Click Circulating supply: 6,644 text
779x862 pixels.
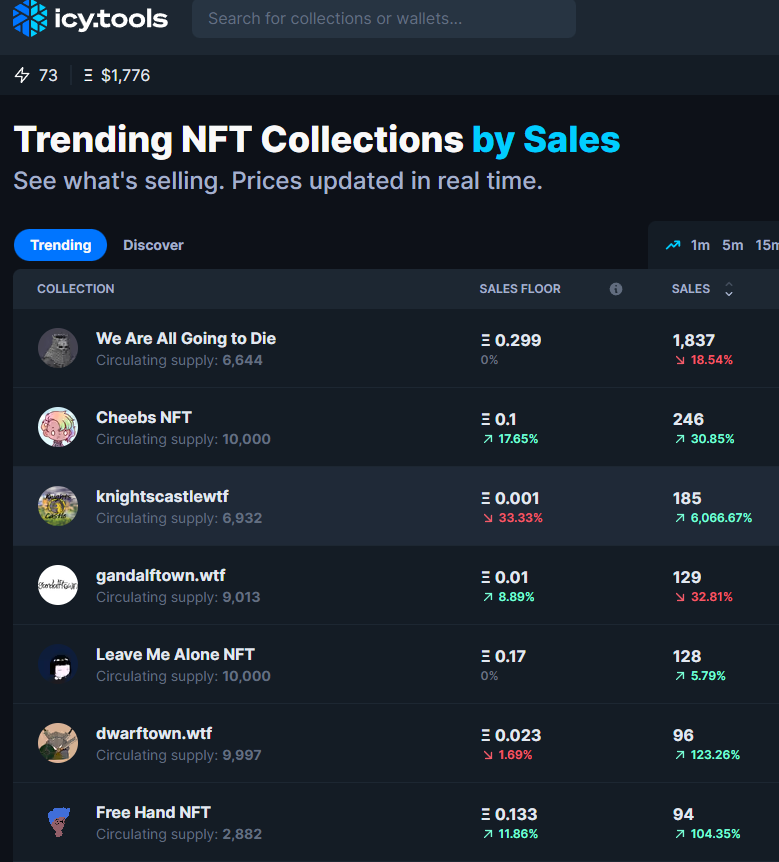[x=179, y=361]
